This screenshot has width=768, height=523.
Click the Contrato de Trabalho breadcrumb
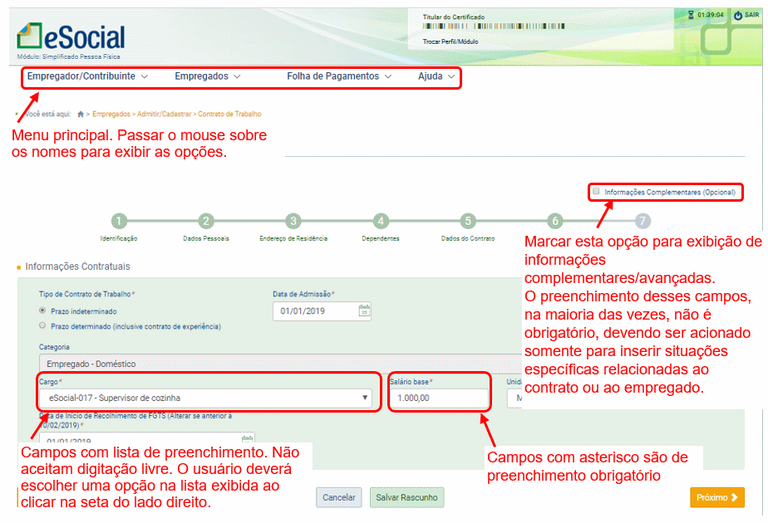click(229, 114)
